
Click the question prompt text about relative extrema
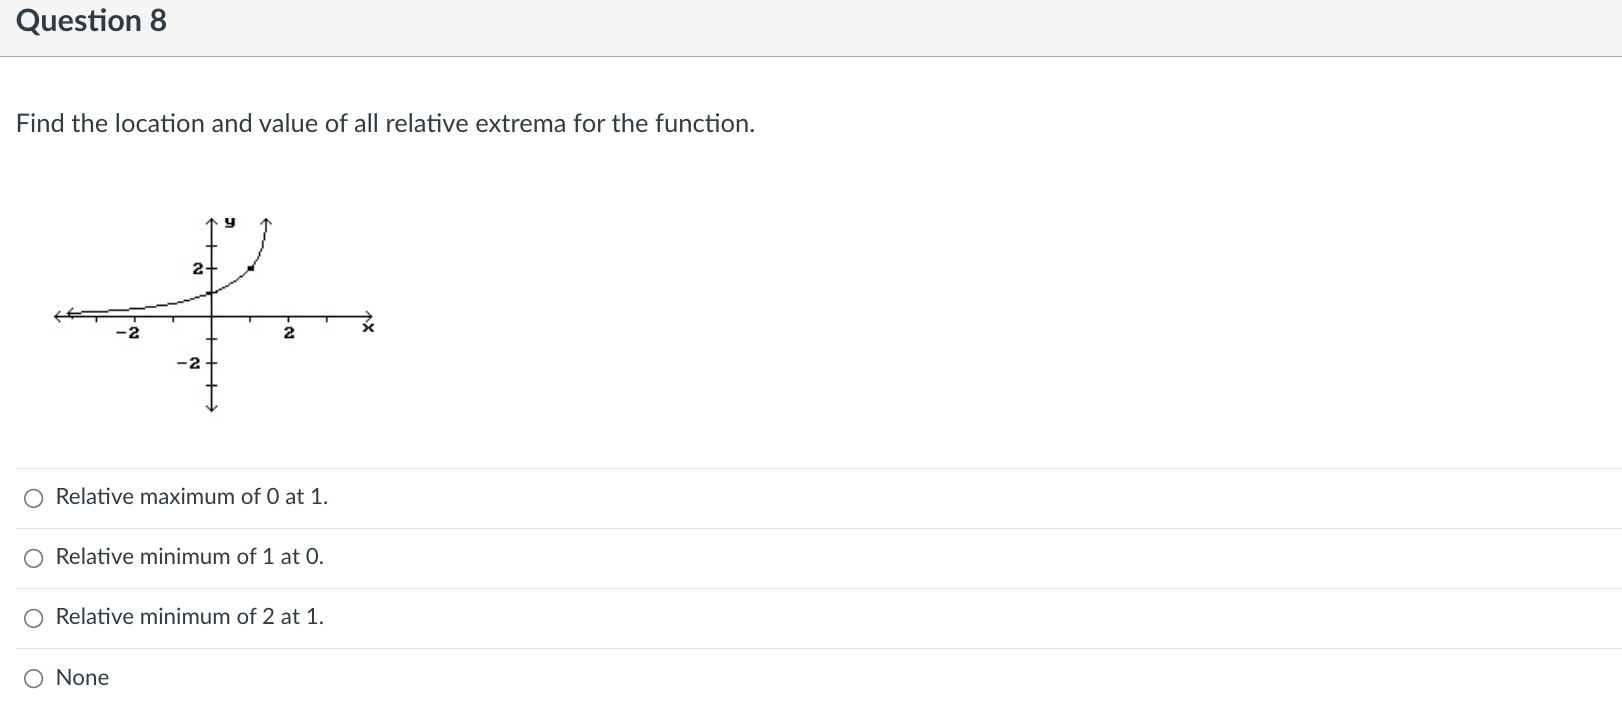click(x=384, y=123)
